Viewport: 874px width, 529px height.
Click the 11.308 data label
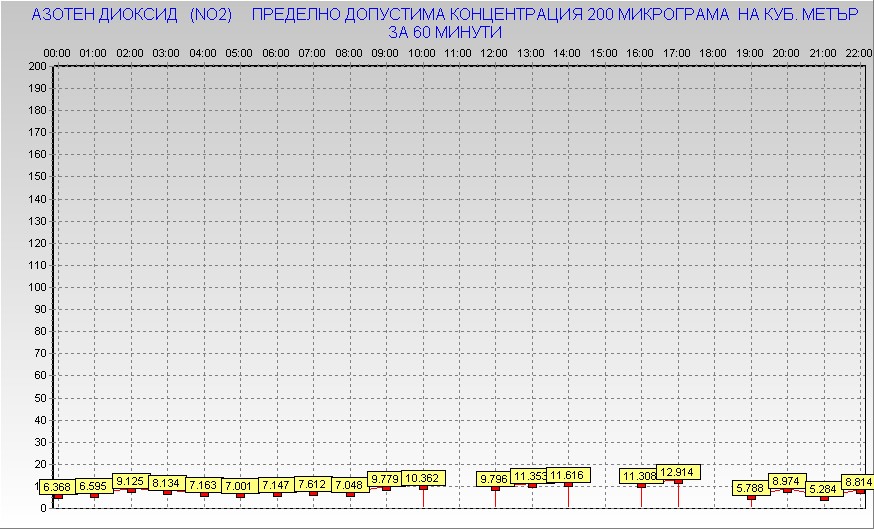(x=640, y=476)
